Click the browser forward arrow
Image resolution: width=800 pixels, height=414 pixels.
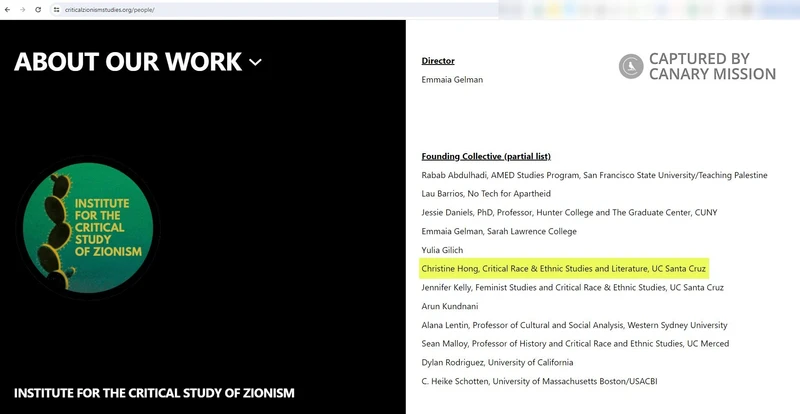[x=22, y=9]
